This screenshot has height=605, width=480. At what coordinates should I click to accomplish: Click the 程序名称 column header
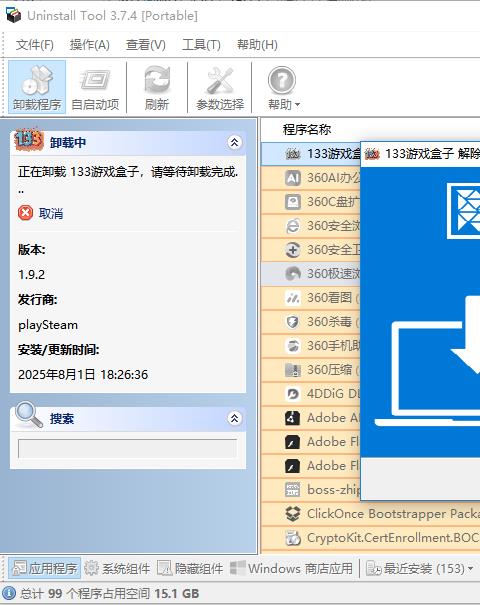[x=307, y=130]
